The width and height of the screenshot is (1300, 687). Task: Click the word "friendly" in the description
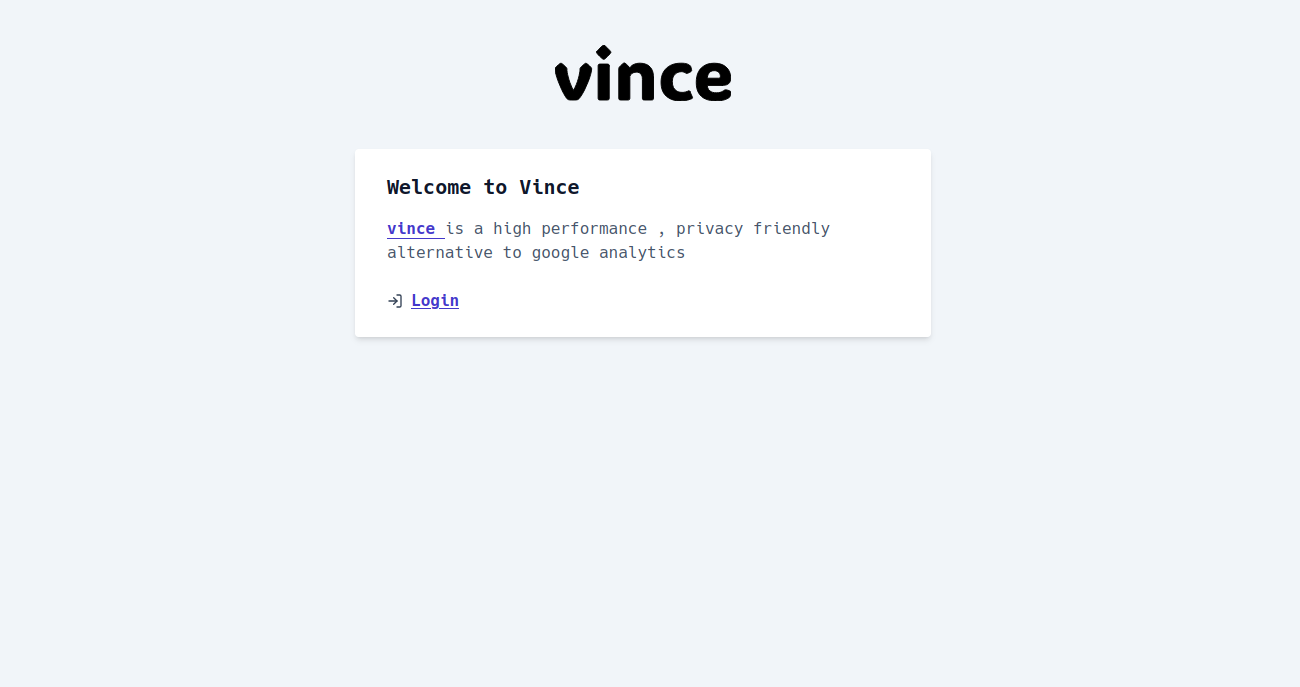click(792, 229)
